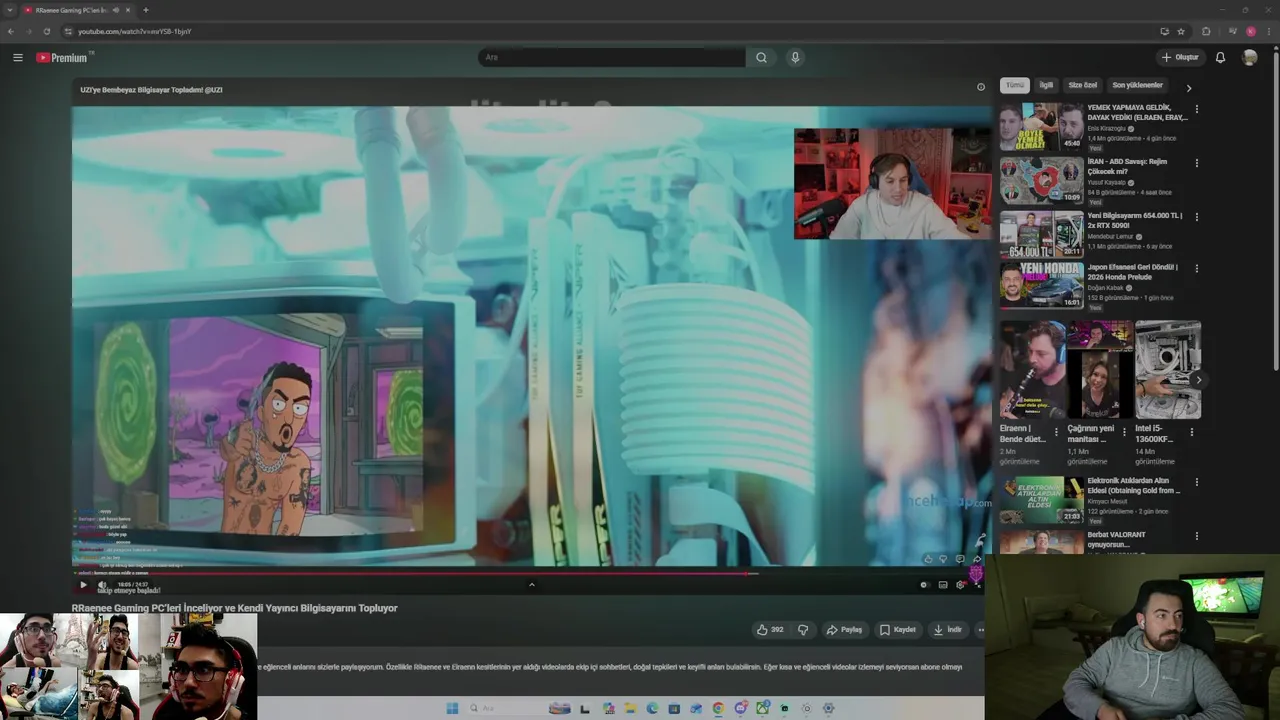Toggle subtitles in player controls
Screen dimensions: 1280x720
pos(943,585)
